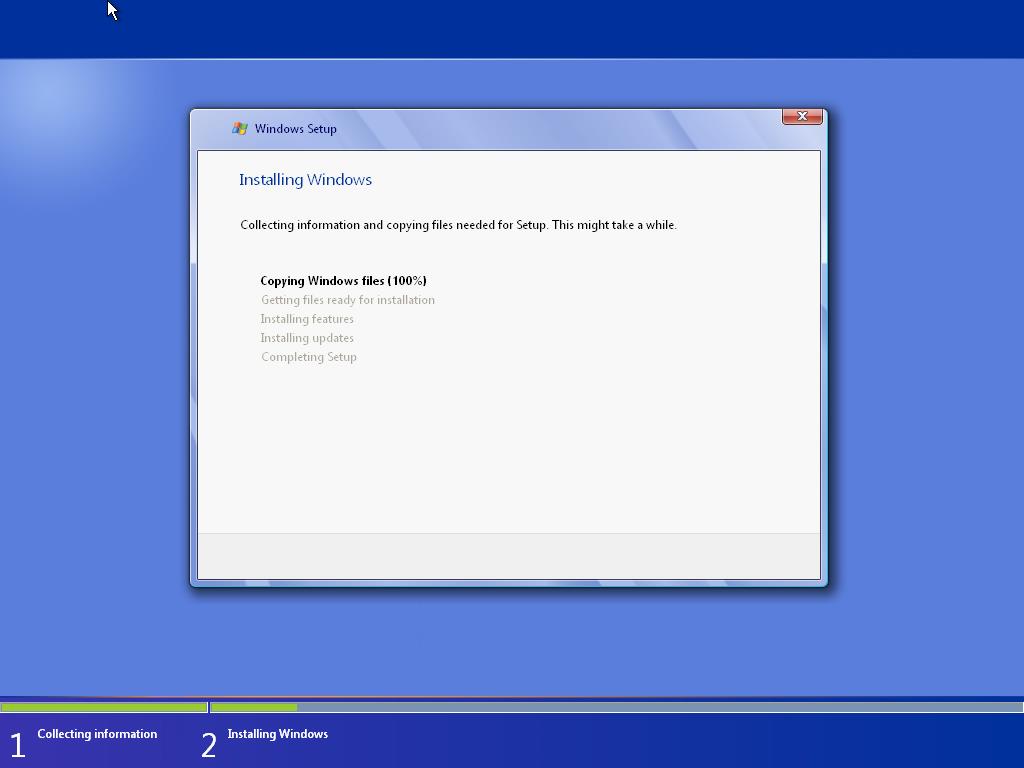1024x768 pixels.
Task: Click the dark blue banner atop the screen
Action: (x=512, y=29)
